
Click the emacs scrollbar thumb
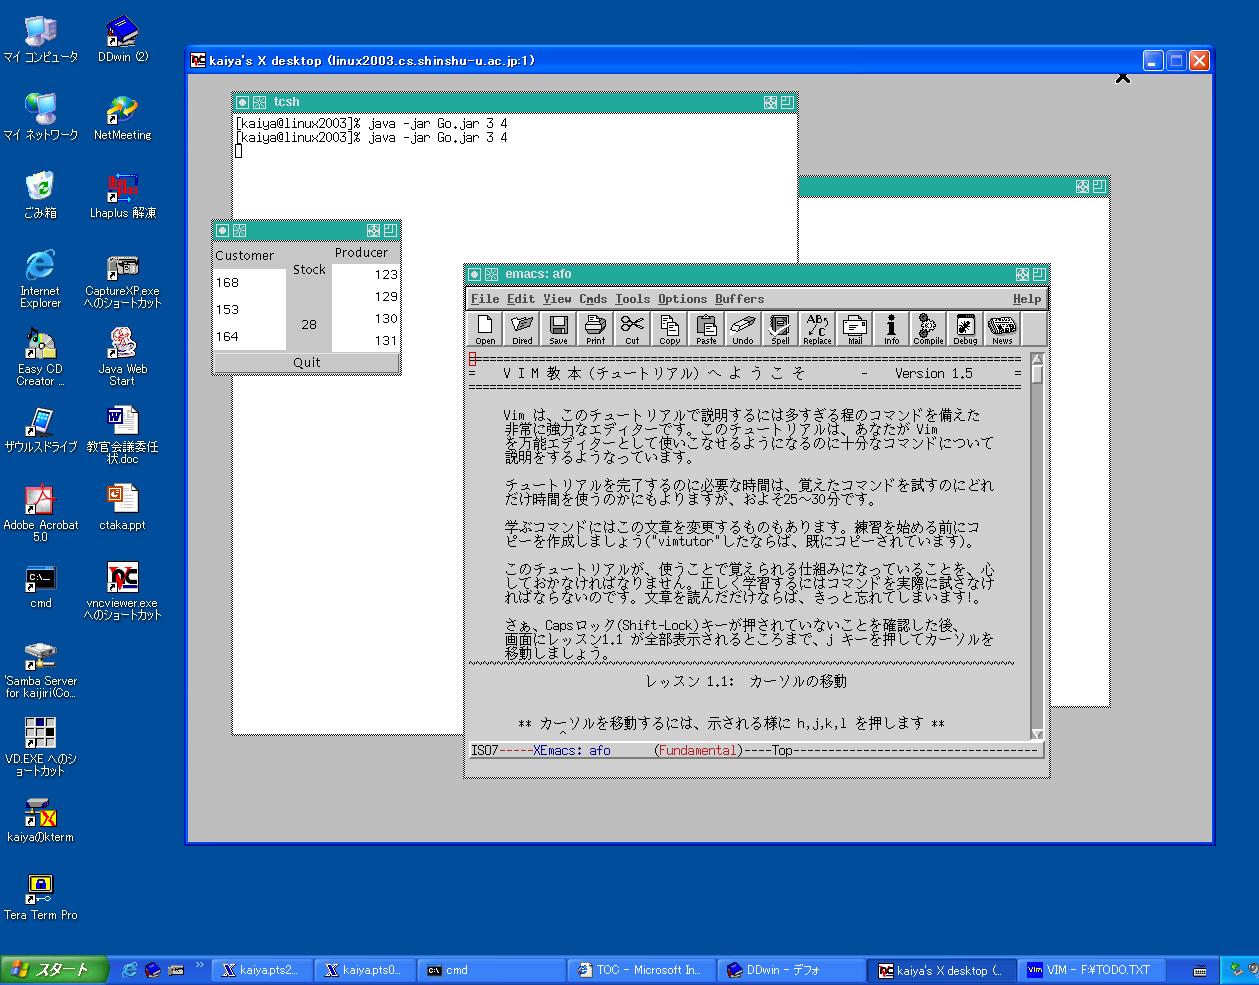click(x=1037, y=375)
